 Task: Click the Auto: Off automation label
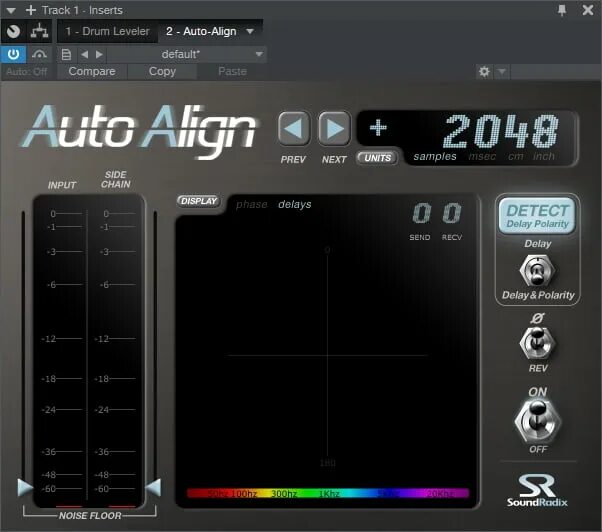[x=26, y=72]
